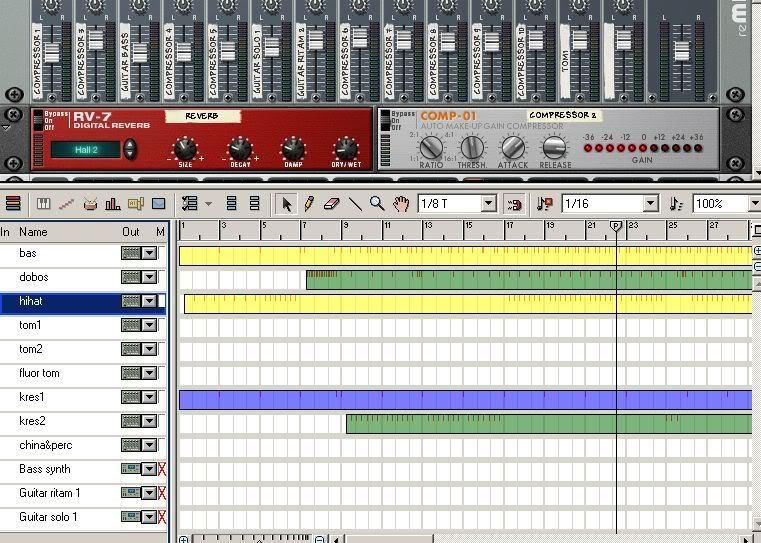Select the tom2 track
The height and width of the screenshot is (543, 761).
31,349
